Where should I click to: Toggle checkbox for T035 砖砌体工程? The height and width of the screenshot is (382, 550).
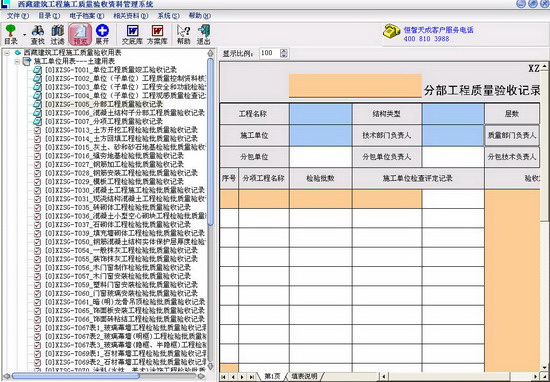pyautogui.click(x=37, y=207)
